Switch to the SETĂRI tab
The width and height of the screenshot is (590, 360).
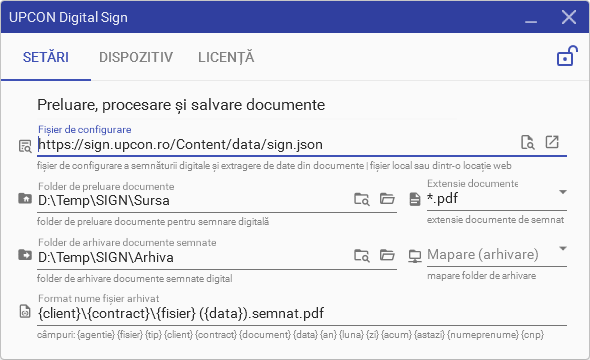pyautogui.click(x=46, y=57)
